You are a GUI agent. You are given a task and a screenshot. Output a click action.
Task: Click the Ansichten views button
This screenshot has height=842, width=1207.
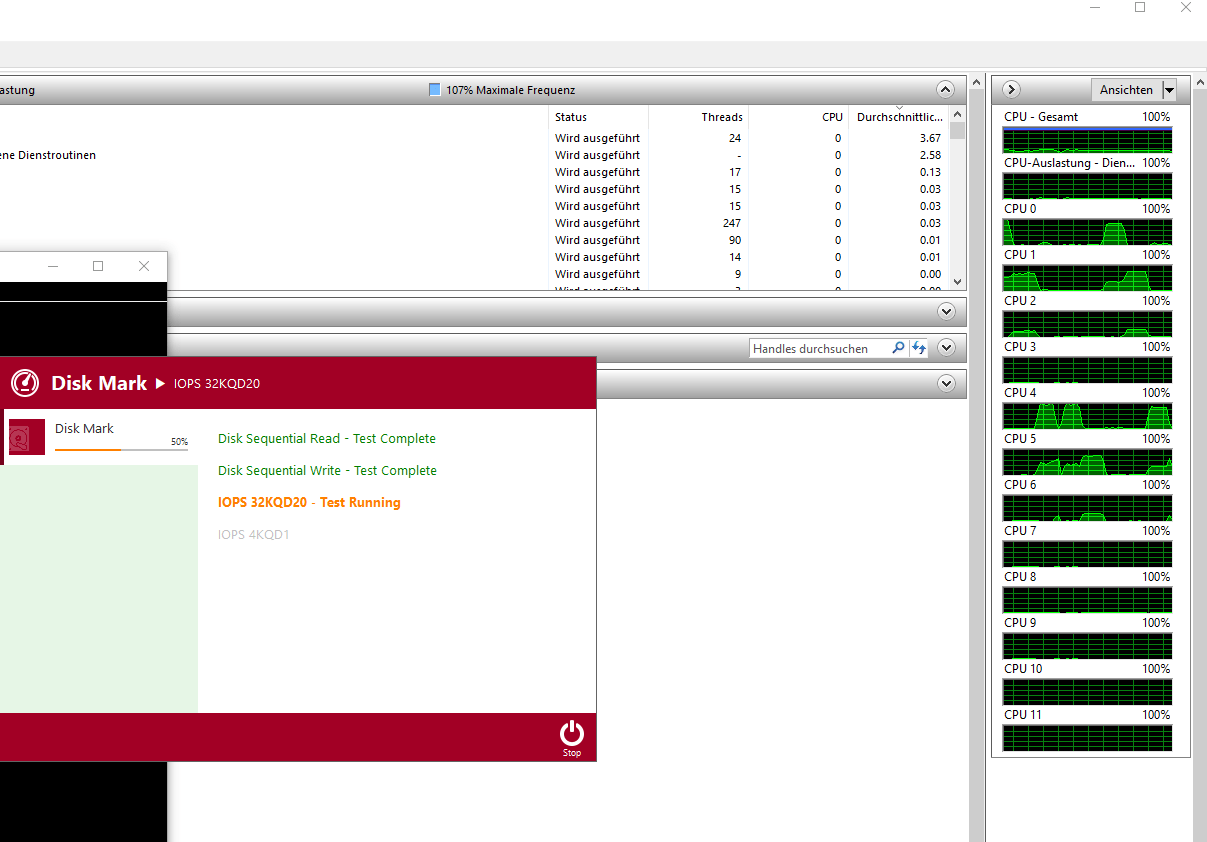pos(1126,90)
